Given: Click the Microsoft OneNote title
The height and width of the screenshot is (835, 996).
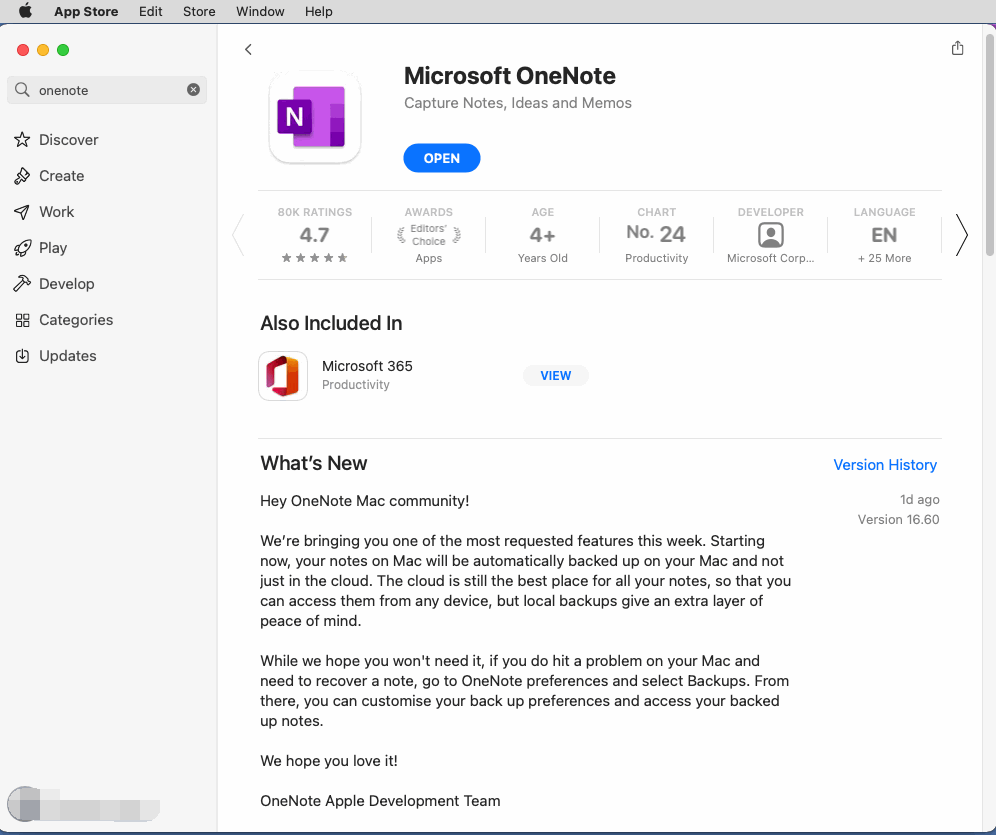Looking at the screenshot, I should 509,76.
